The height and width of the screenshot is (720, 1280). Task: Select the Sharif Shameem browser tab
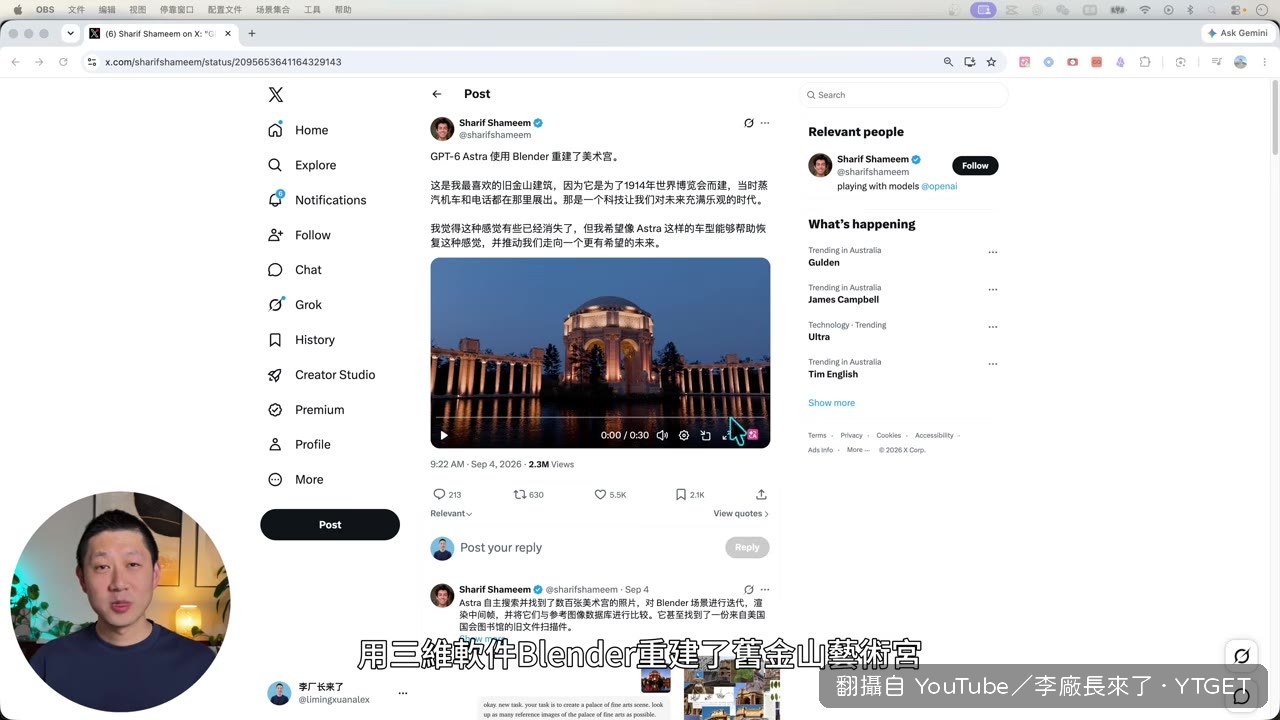(x=158, y=33)
